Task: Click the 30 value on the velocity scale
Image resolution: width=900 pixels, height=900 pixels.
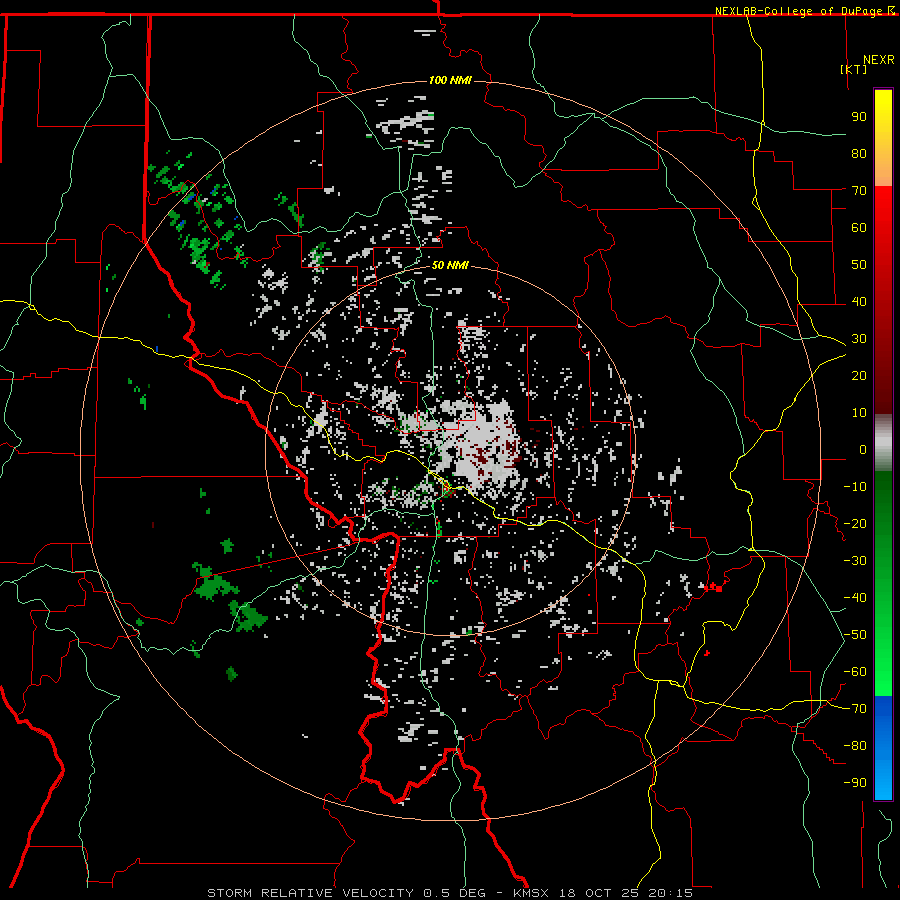Action: click(859, 339)
